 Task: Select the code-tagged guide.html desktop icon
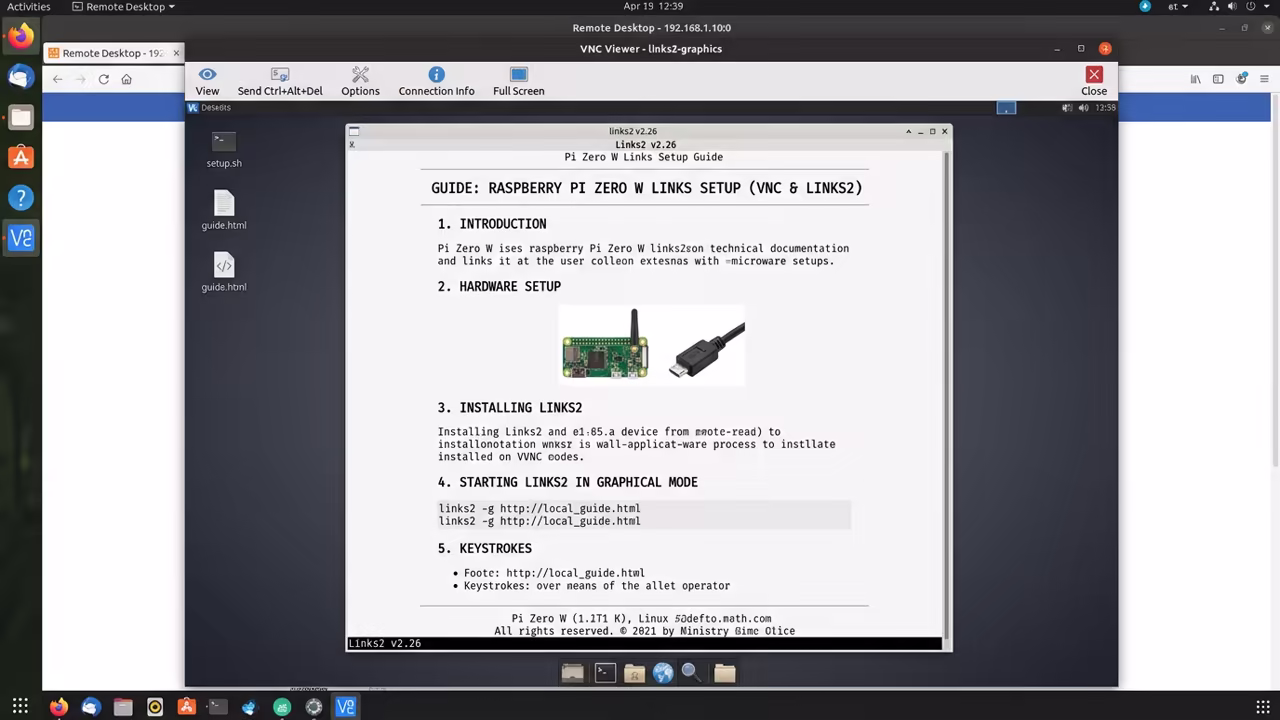click(x=224, y=273)
